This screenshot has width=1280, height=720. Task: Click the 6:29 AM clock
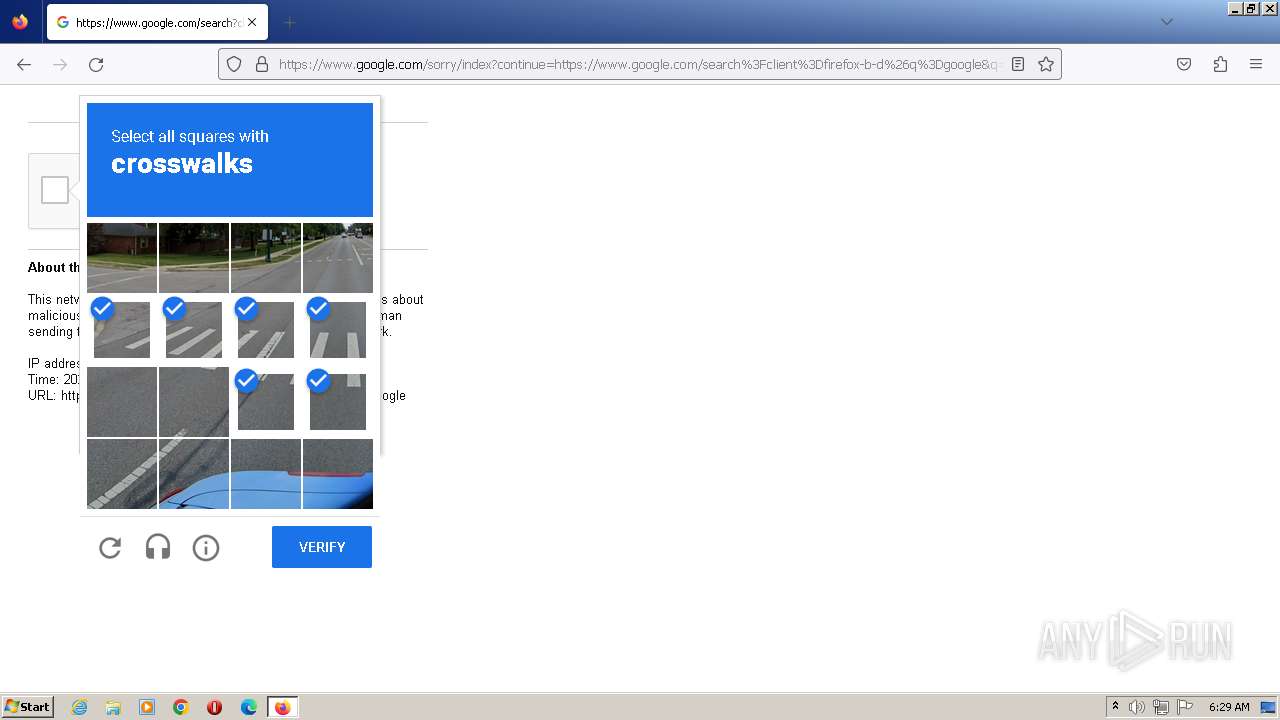pyautogui.click(x=1229, y=707)
